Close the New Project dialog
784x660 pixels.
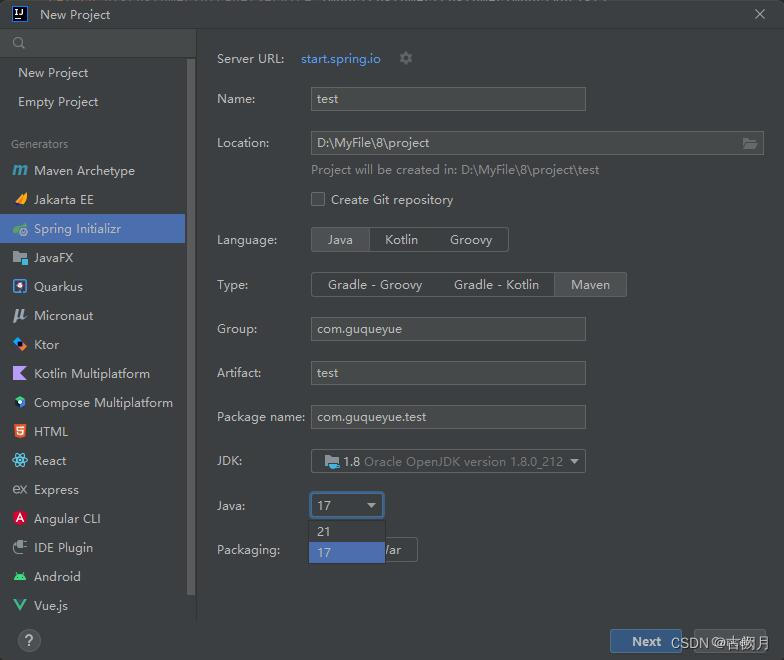(760, 14)
